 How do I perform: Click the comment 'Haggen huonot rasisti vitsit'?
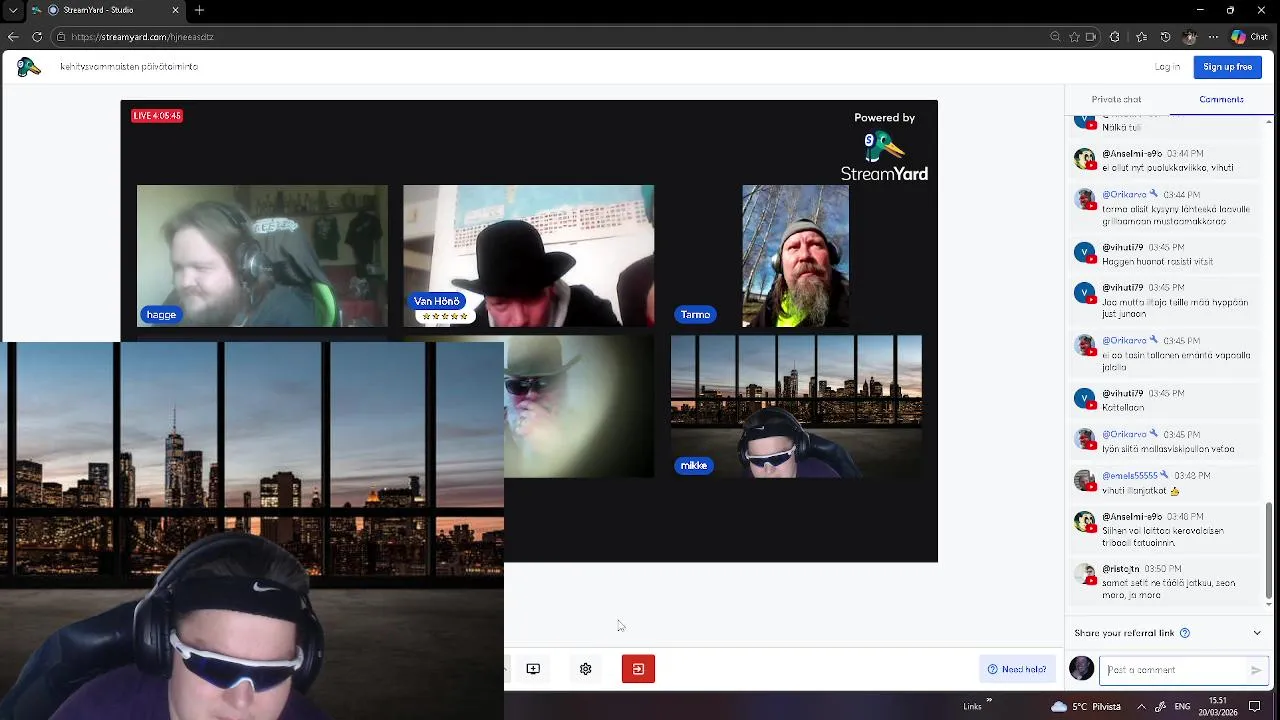pyautogui.click(x=1158, y=262)
